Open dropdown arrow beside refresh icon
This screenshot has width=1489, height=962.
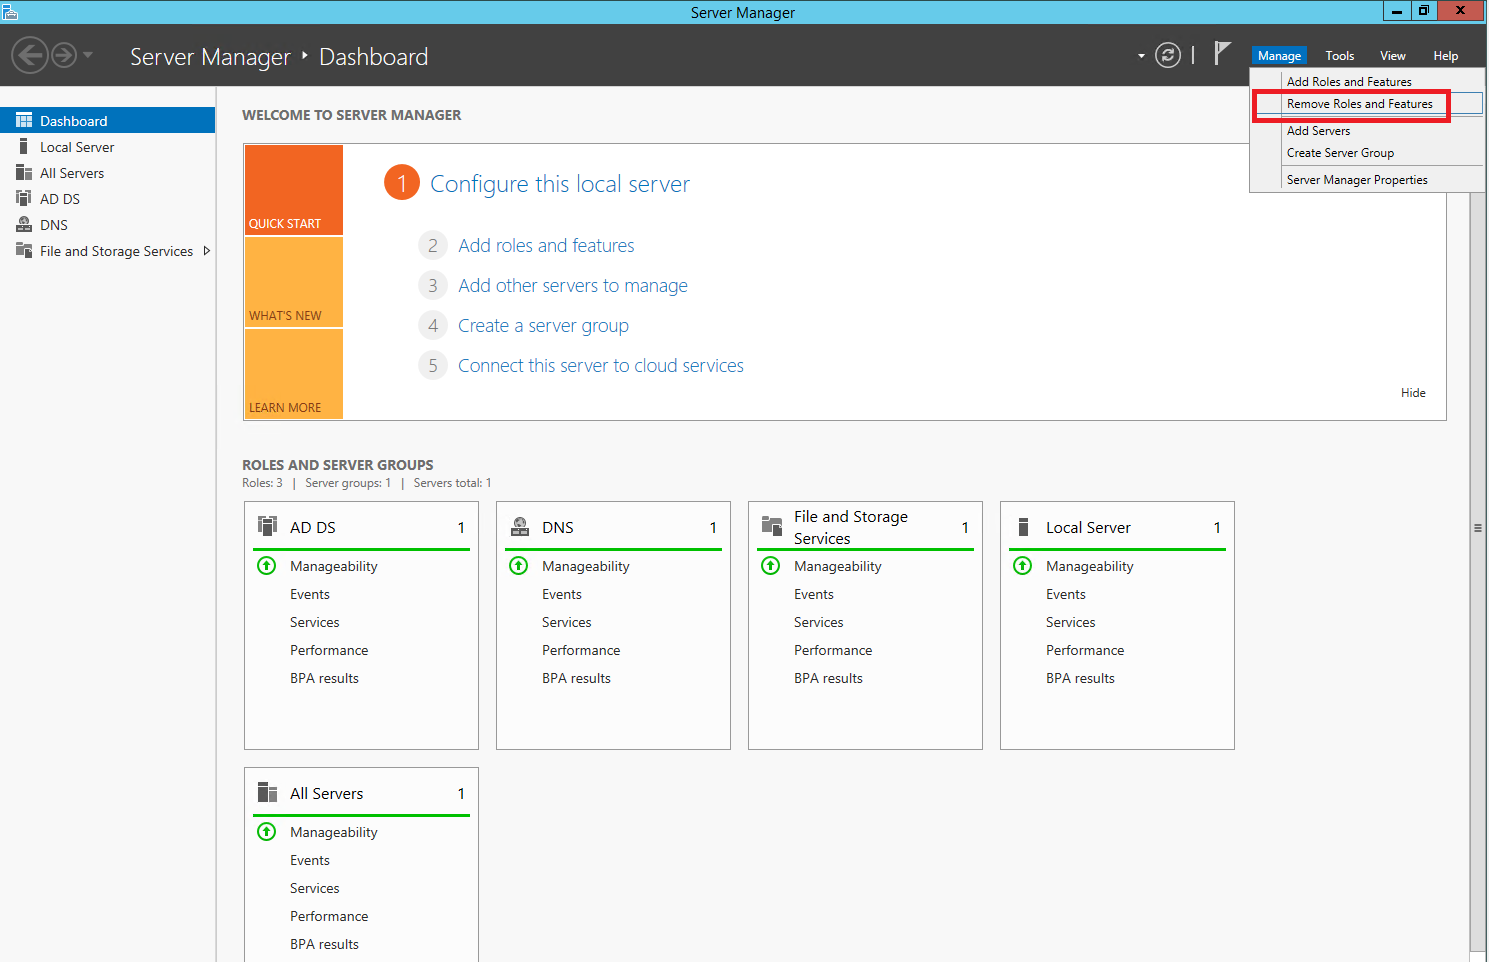click(1141, 56)
